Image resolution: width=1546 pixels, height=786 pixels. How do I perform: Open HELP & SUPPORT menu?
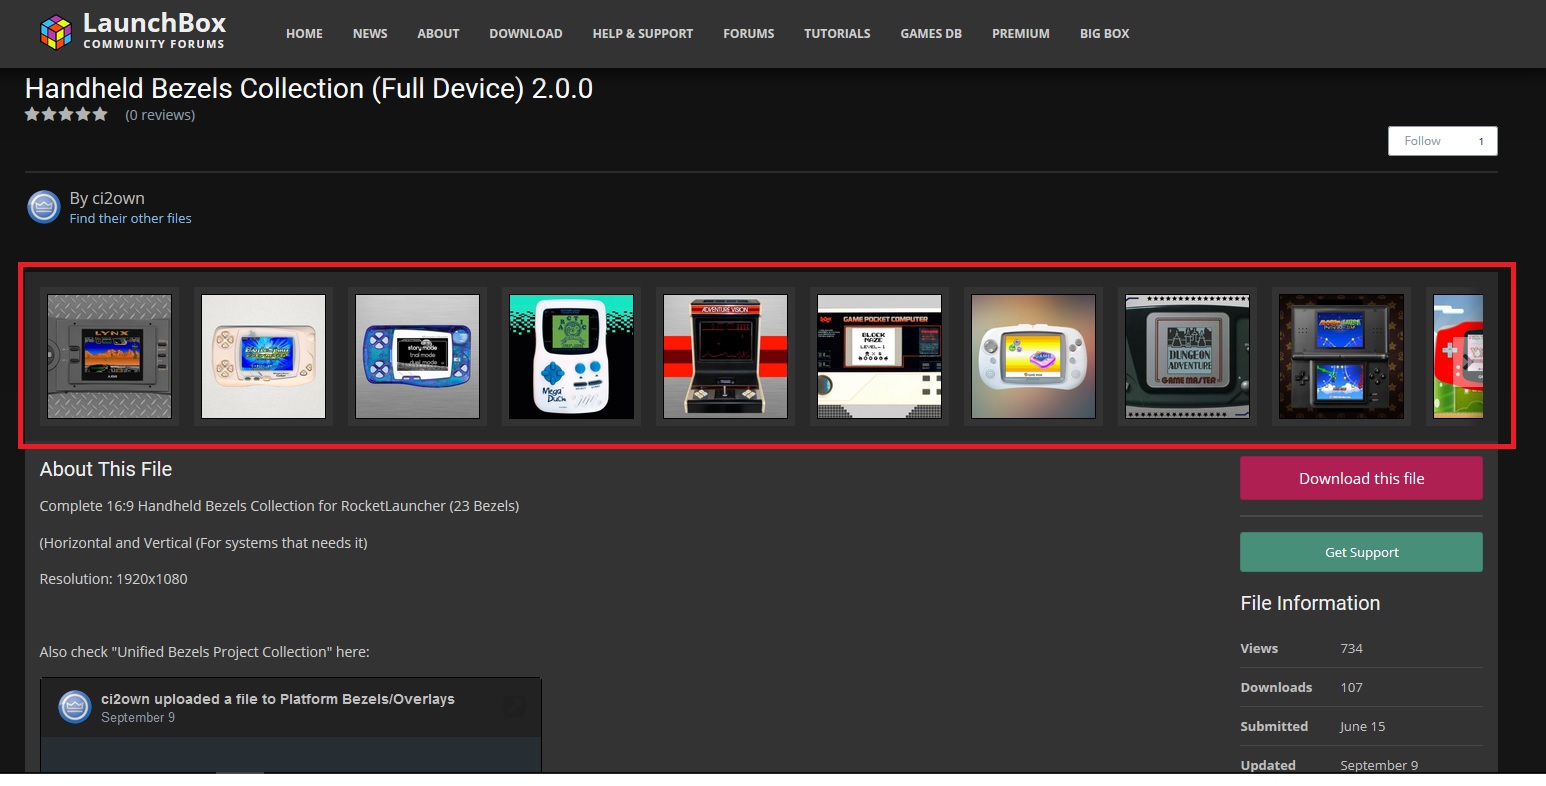click(643, 33)
